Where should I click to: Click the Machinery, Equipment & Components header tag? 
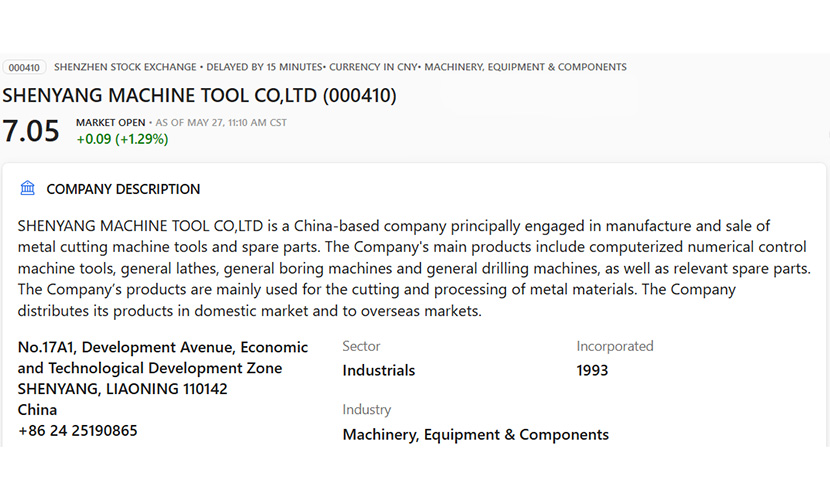pos(525,67)
